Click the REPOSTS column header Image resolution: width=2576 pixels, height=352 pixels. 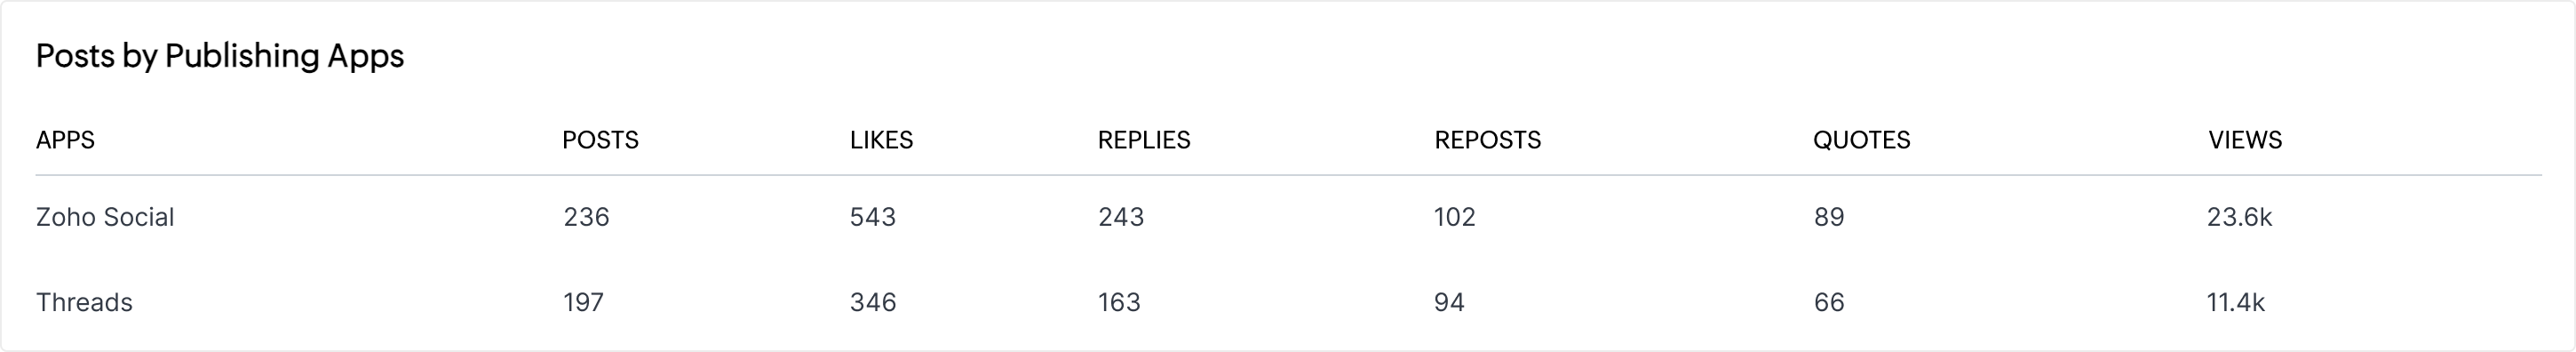tap(1487, 140)
